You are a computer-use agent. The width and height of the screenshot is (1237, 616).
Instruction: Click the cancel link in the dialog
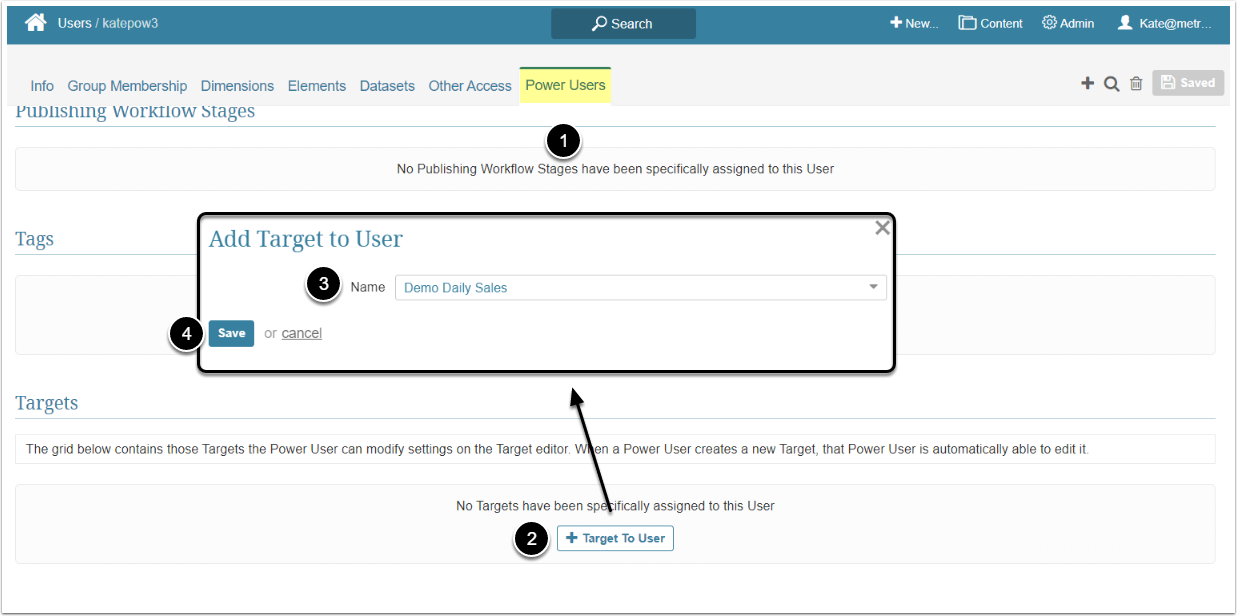(x=302, y=333)
